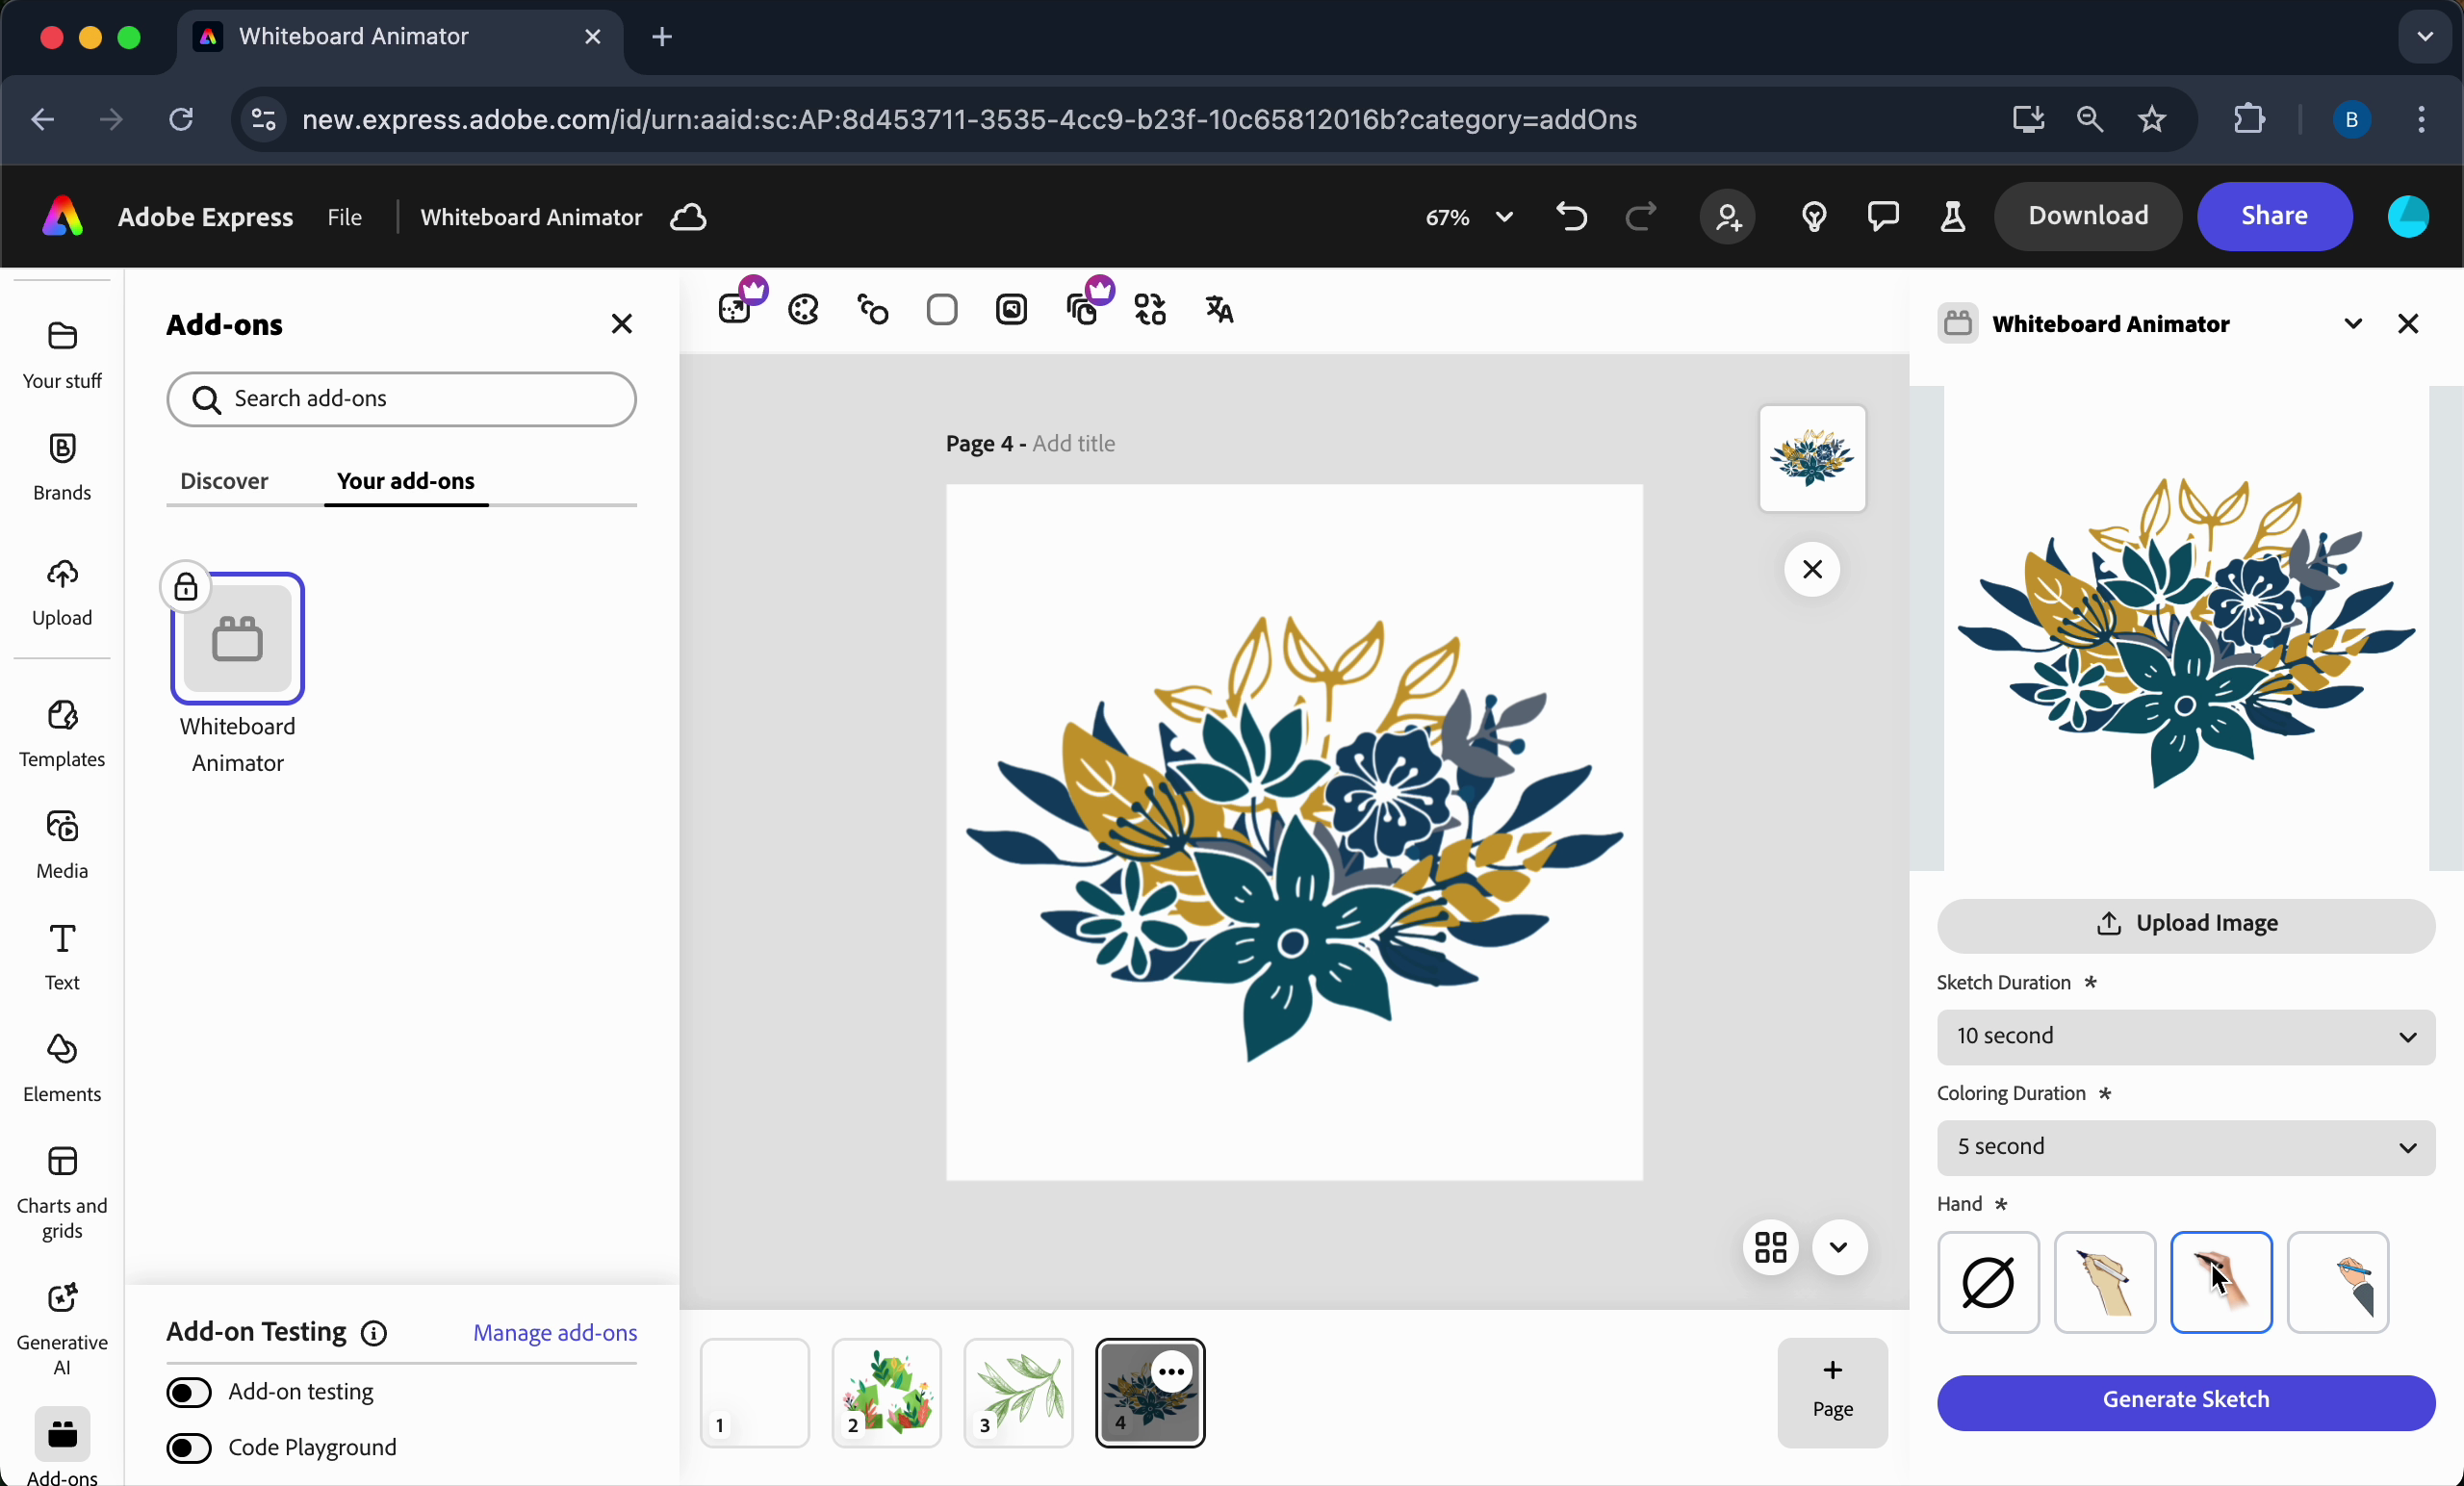
Task: Open the Media panel in sidebar
Action: [62, 844]
